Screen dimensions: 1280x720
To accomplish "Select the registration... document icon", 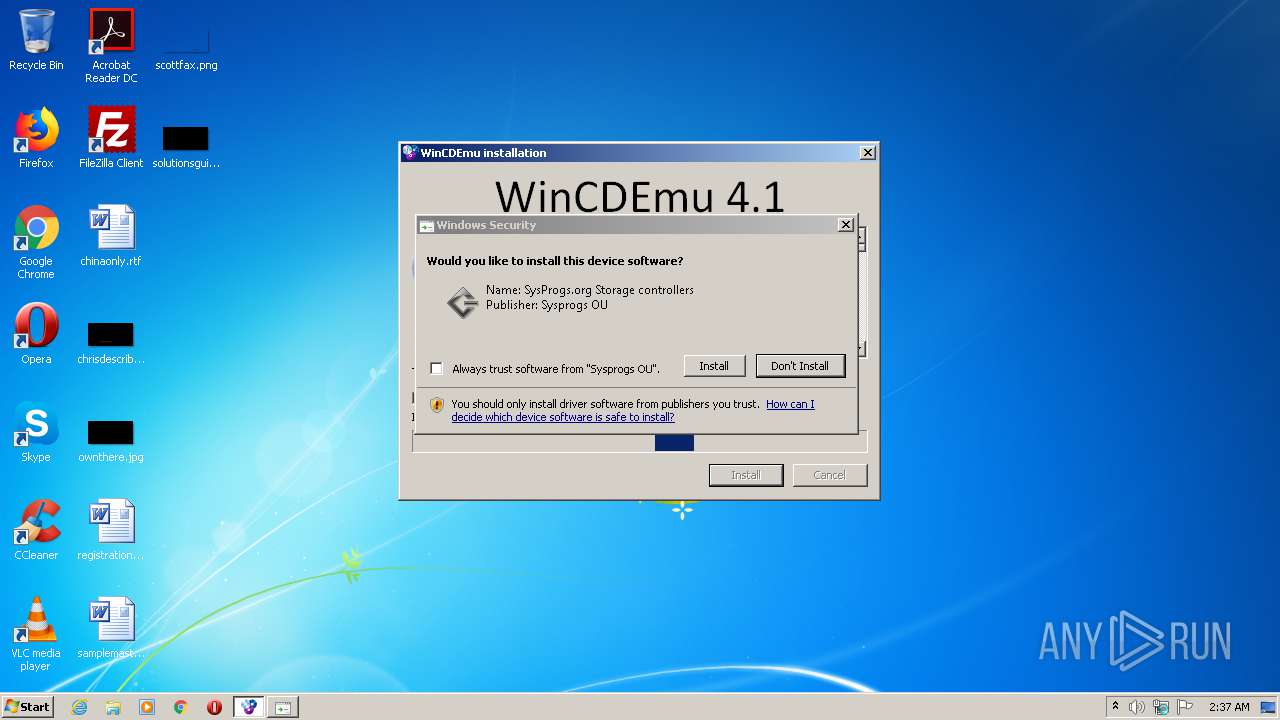I will 111,530.
